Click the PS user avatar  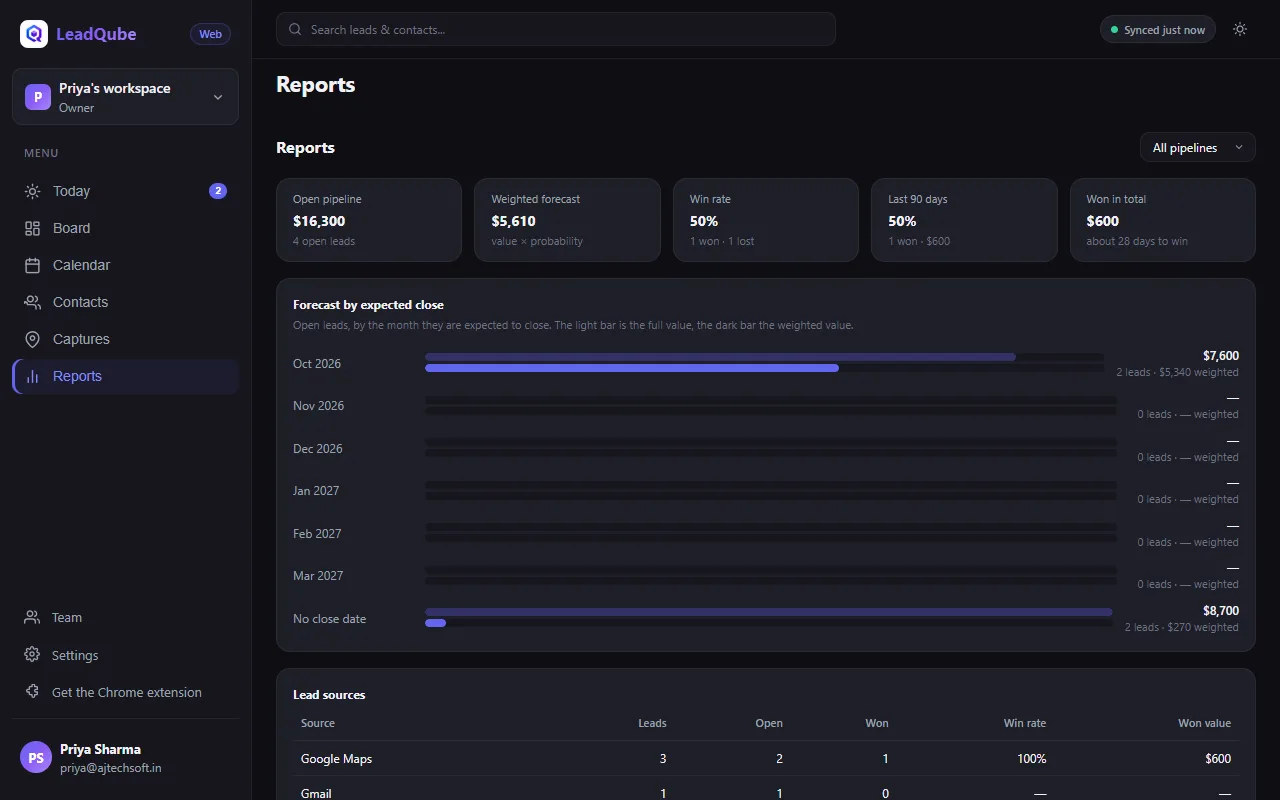36,758
